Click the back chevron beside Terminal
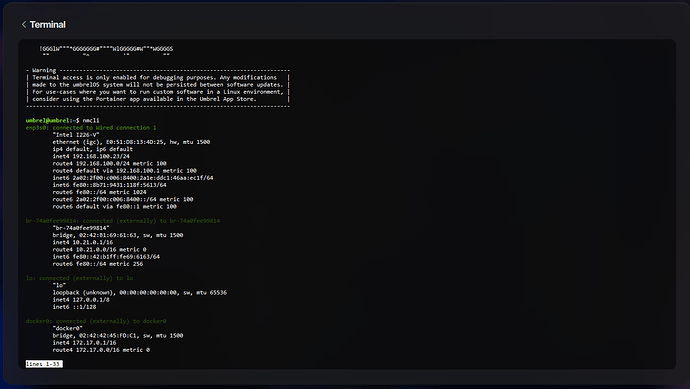The width and height of the screenshot is (690, 389). pyautogui.click(x=24, y=25)
